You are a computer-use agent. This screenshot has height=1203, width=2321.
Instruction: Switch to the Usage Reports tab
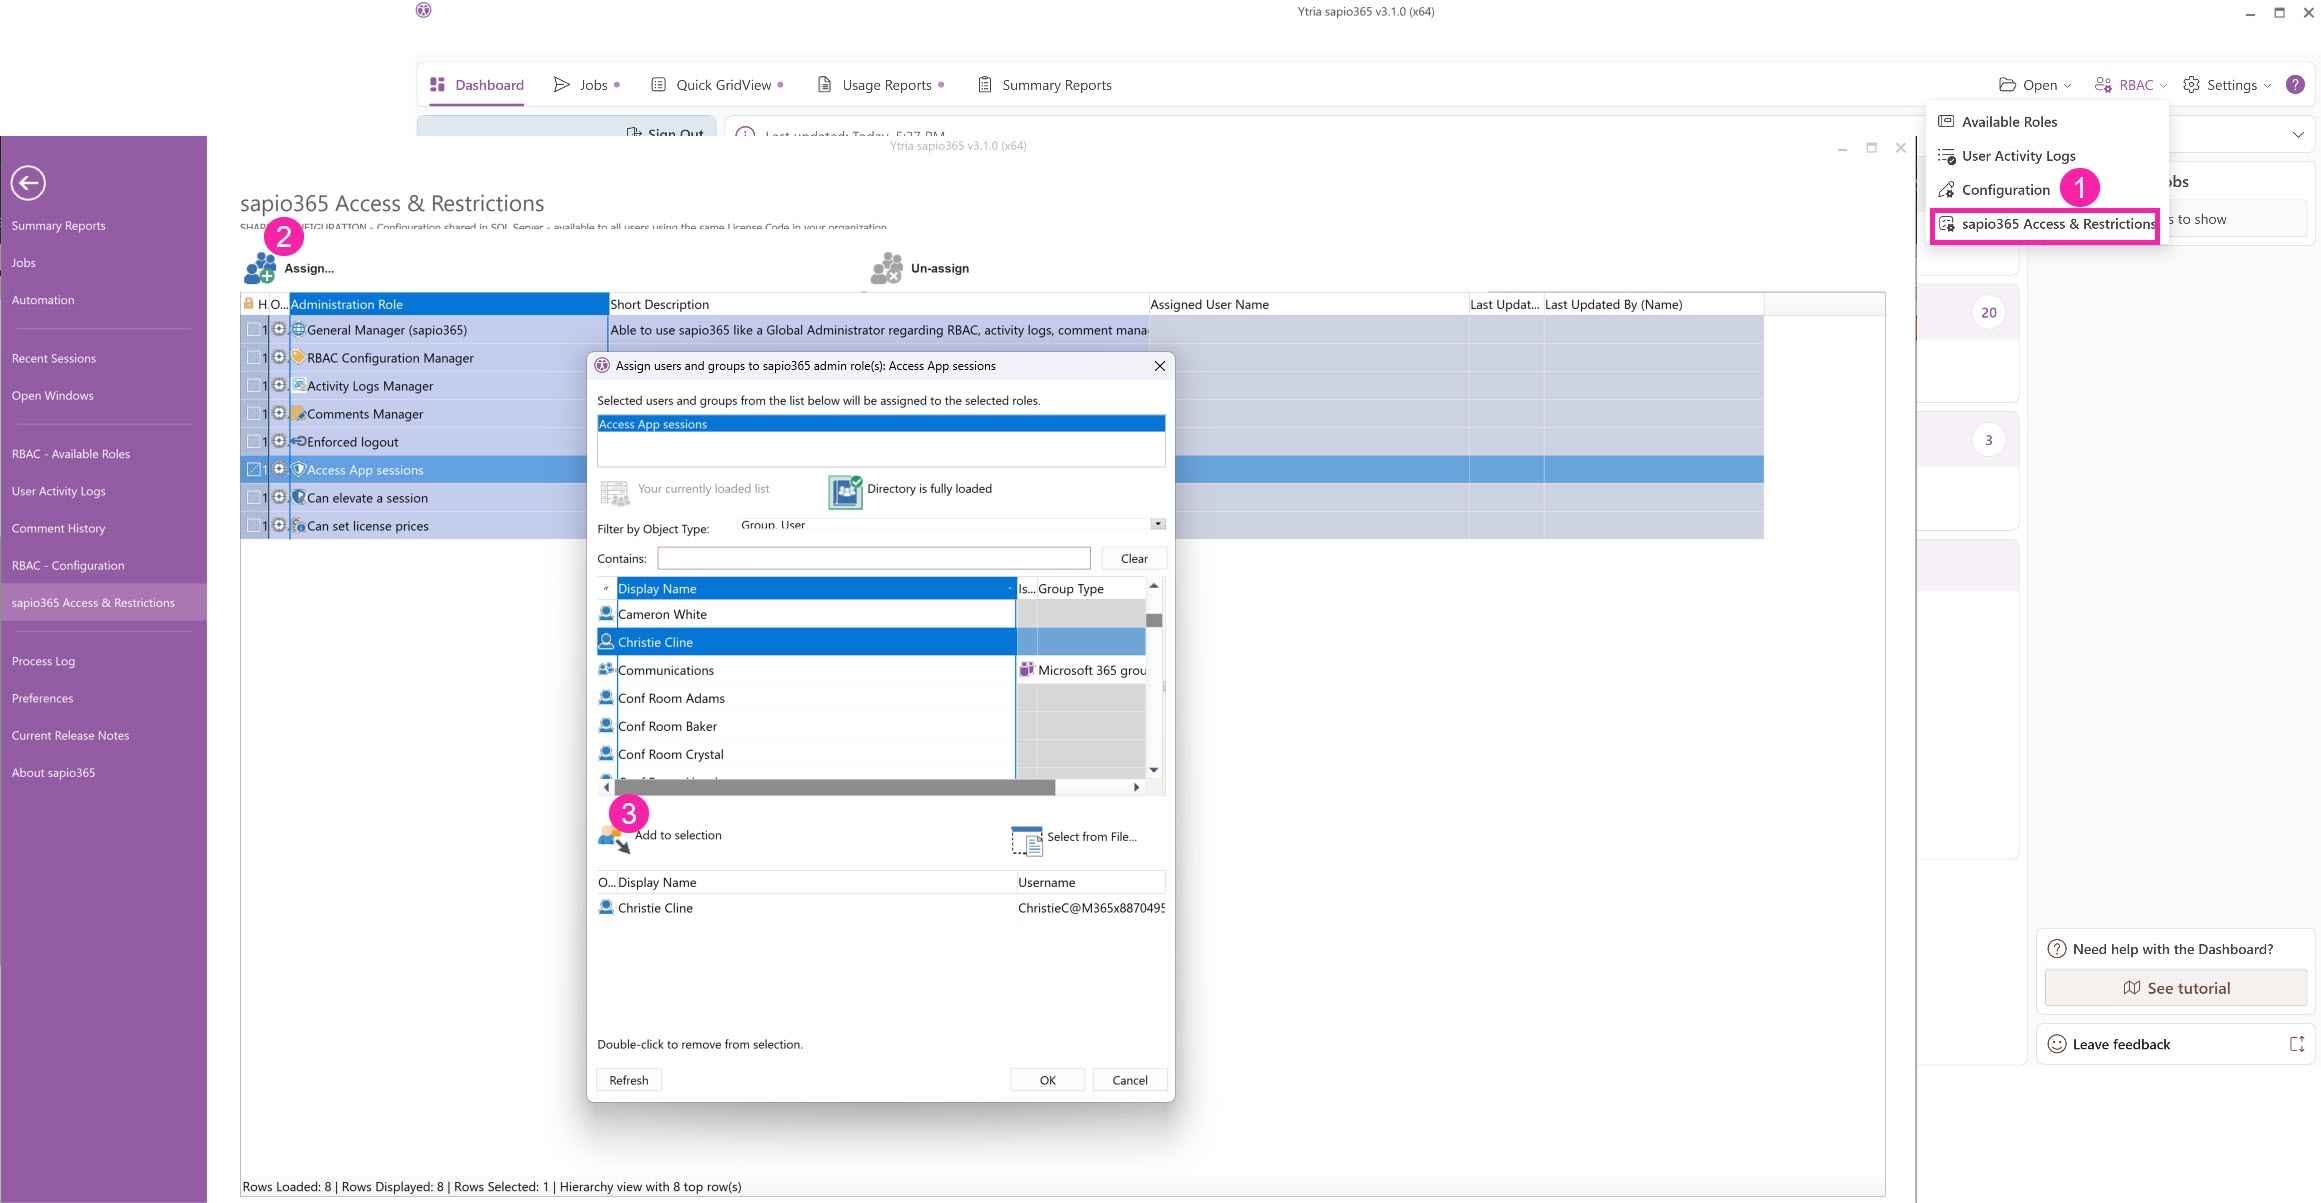coord(886,85)
